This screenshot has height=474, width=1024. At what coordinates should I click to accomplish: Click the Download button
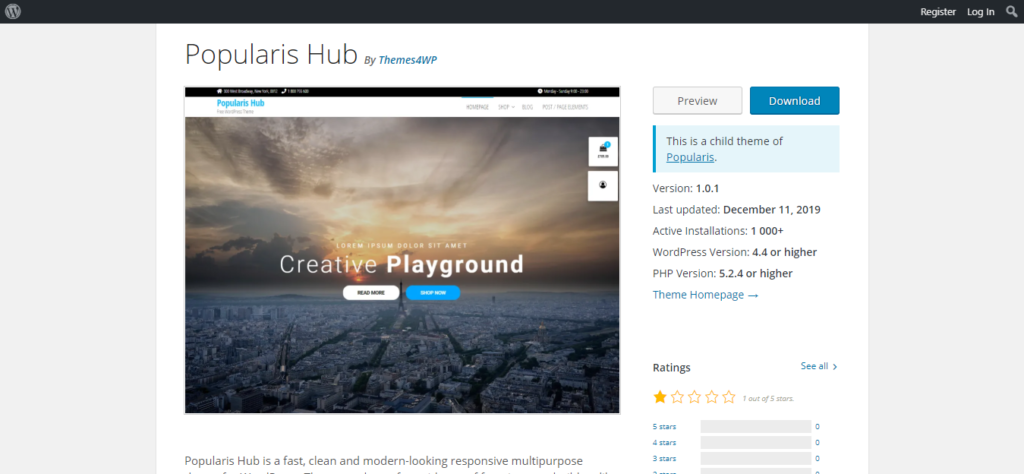[x=794, y=101]
